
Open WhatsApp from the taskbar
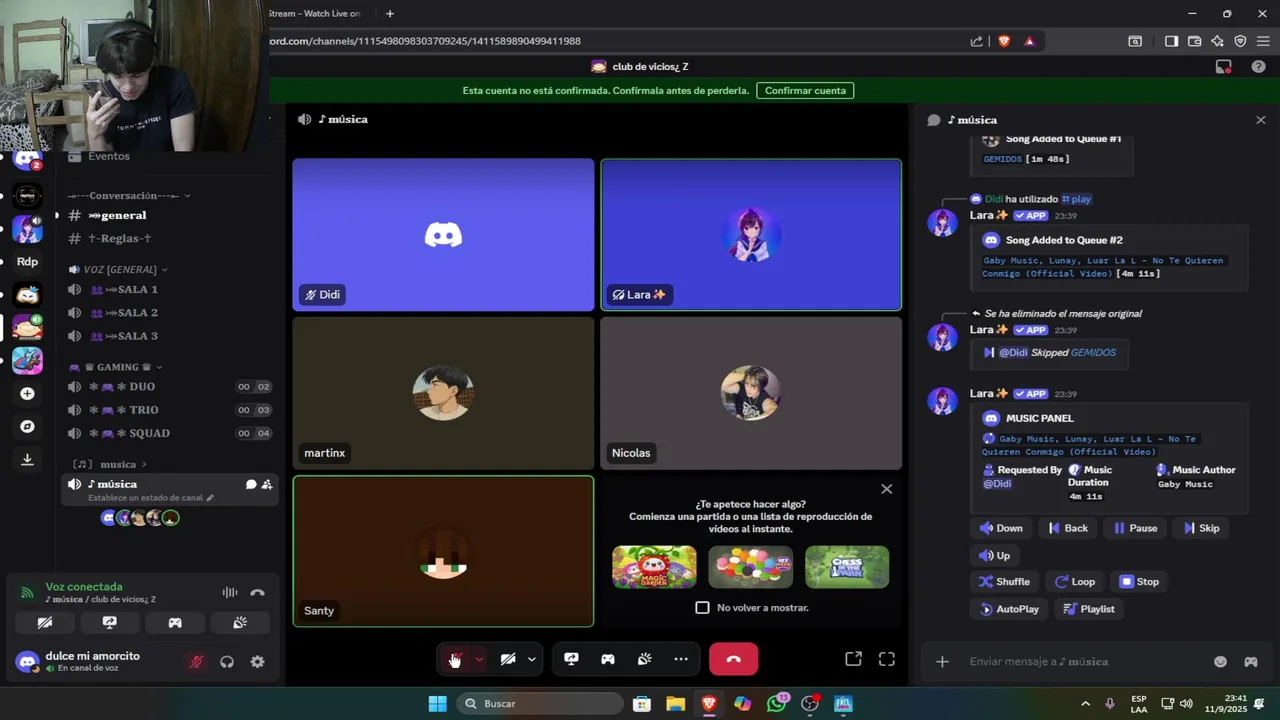click(x=777, y=704)
